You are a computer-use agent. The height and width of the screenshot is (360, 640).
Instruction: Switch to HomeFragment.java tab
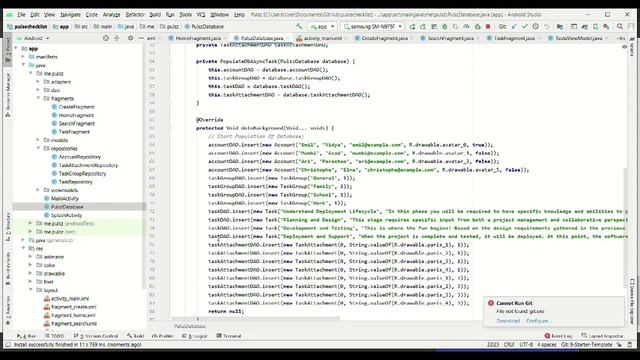(x=198, y=38)
